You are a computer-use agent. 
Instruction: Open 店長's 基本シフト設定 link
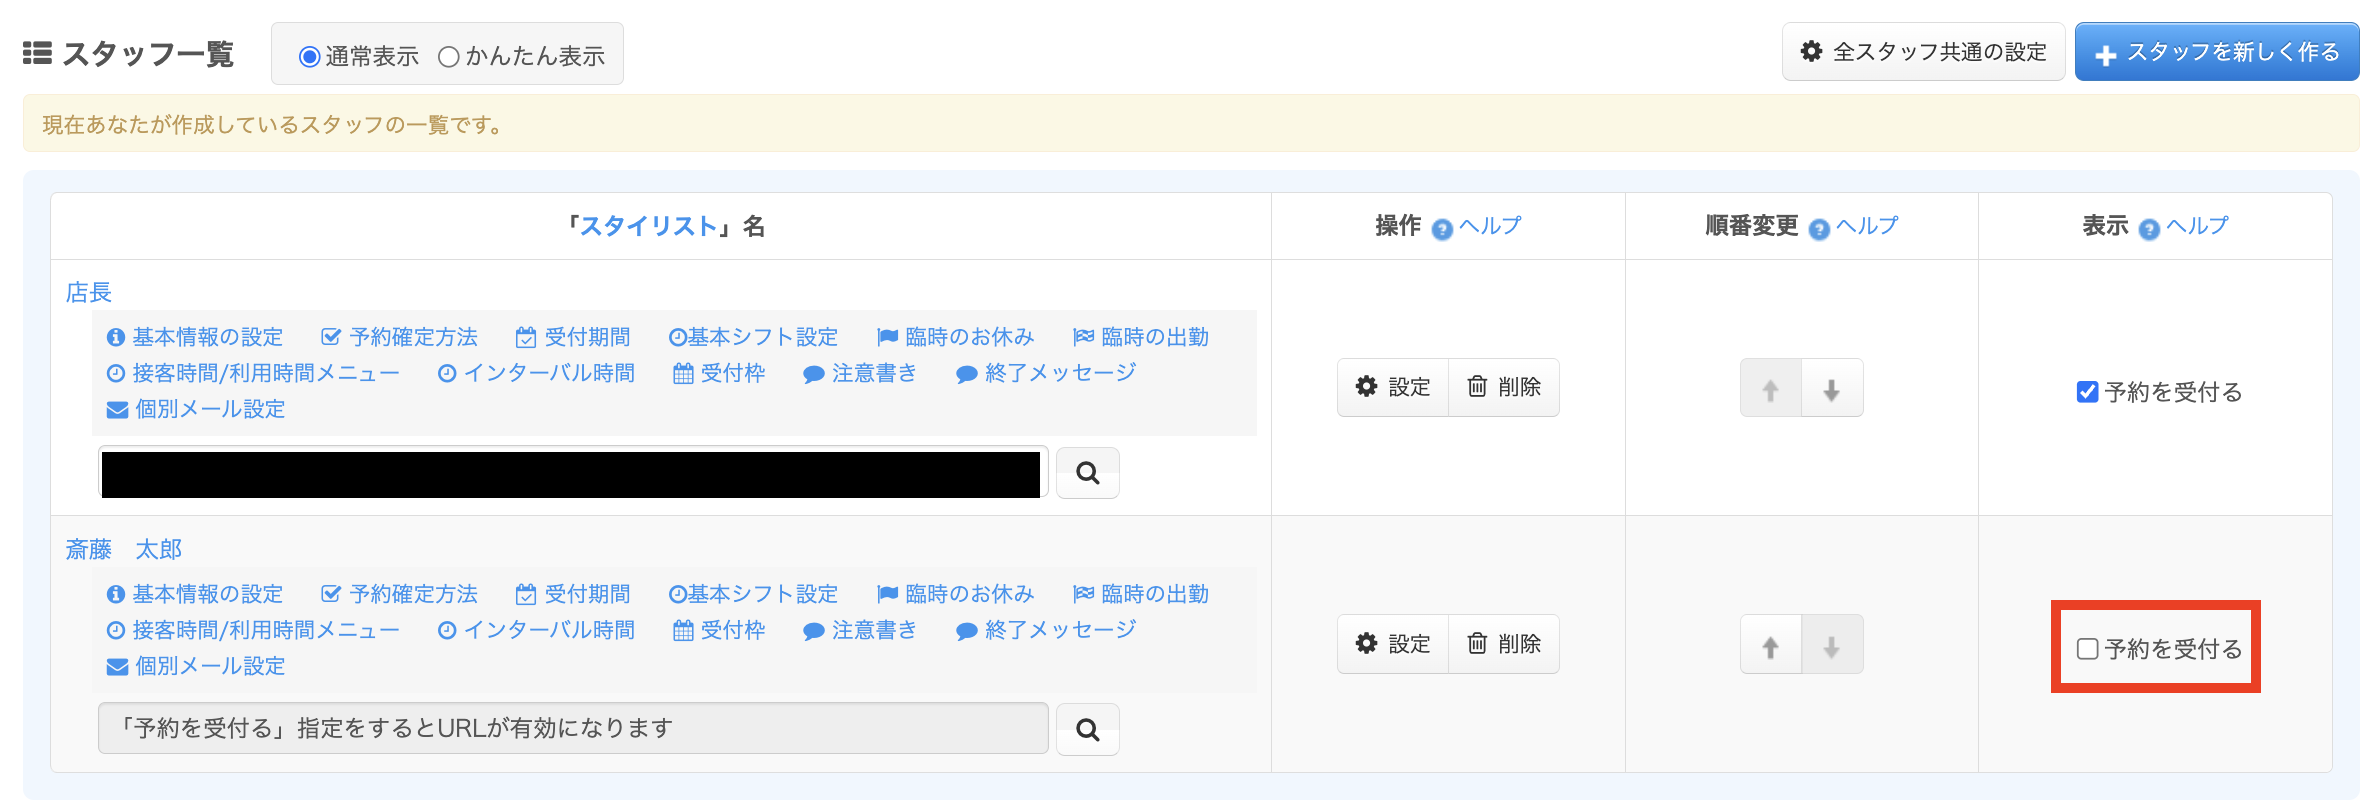753,338
